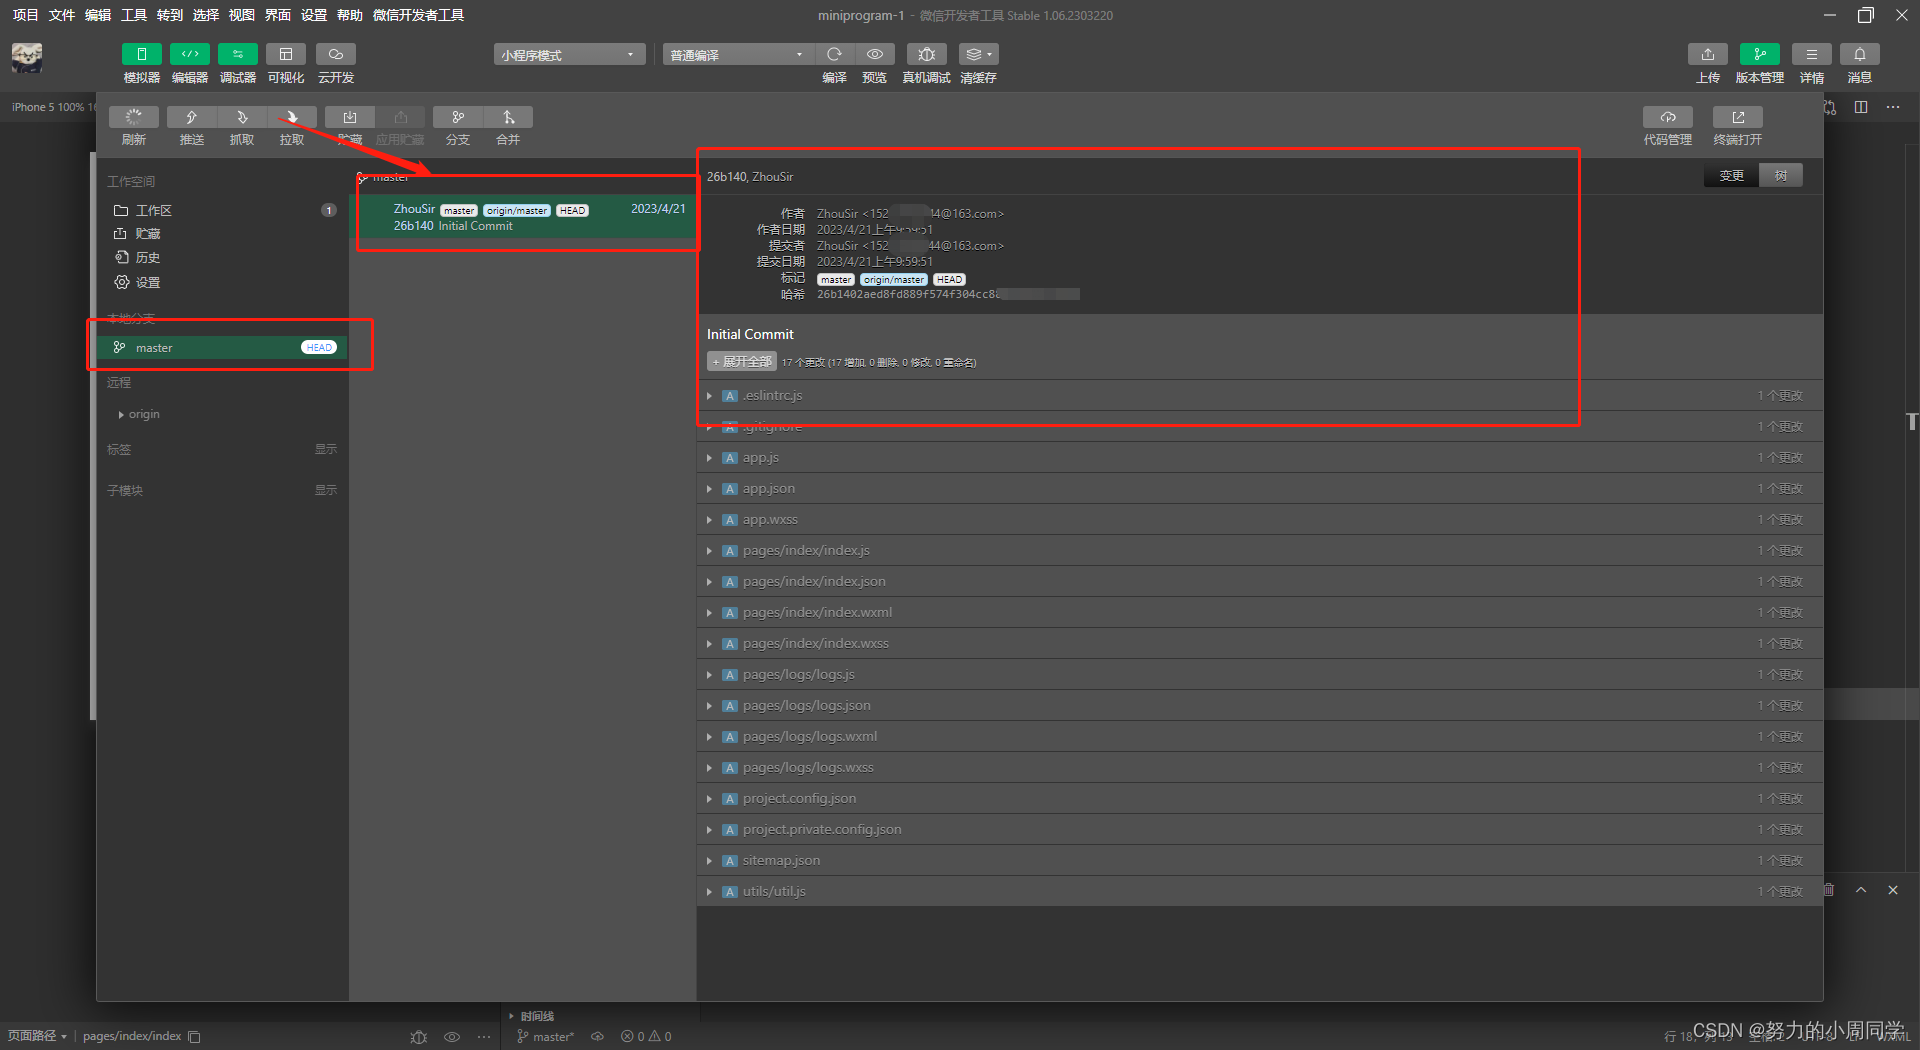Switch file view to 变更 mode
Viewport: 1920px width, 1050px height.
(x=1731, y=175)
